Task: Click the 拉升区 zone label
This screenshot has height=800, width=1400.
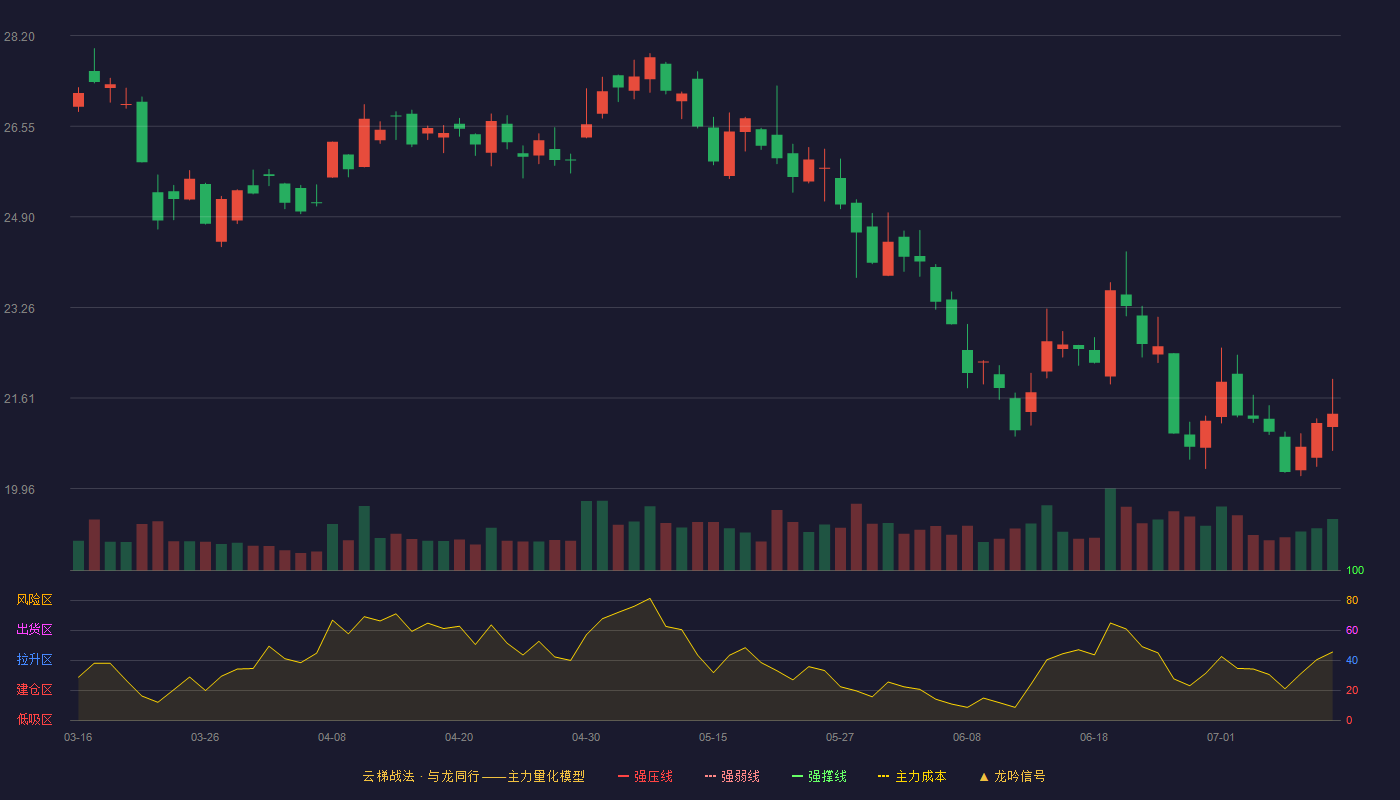Action: click(x=34, y=660)
